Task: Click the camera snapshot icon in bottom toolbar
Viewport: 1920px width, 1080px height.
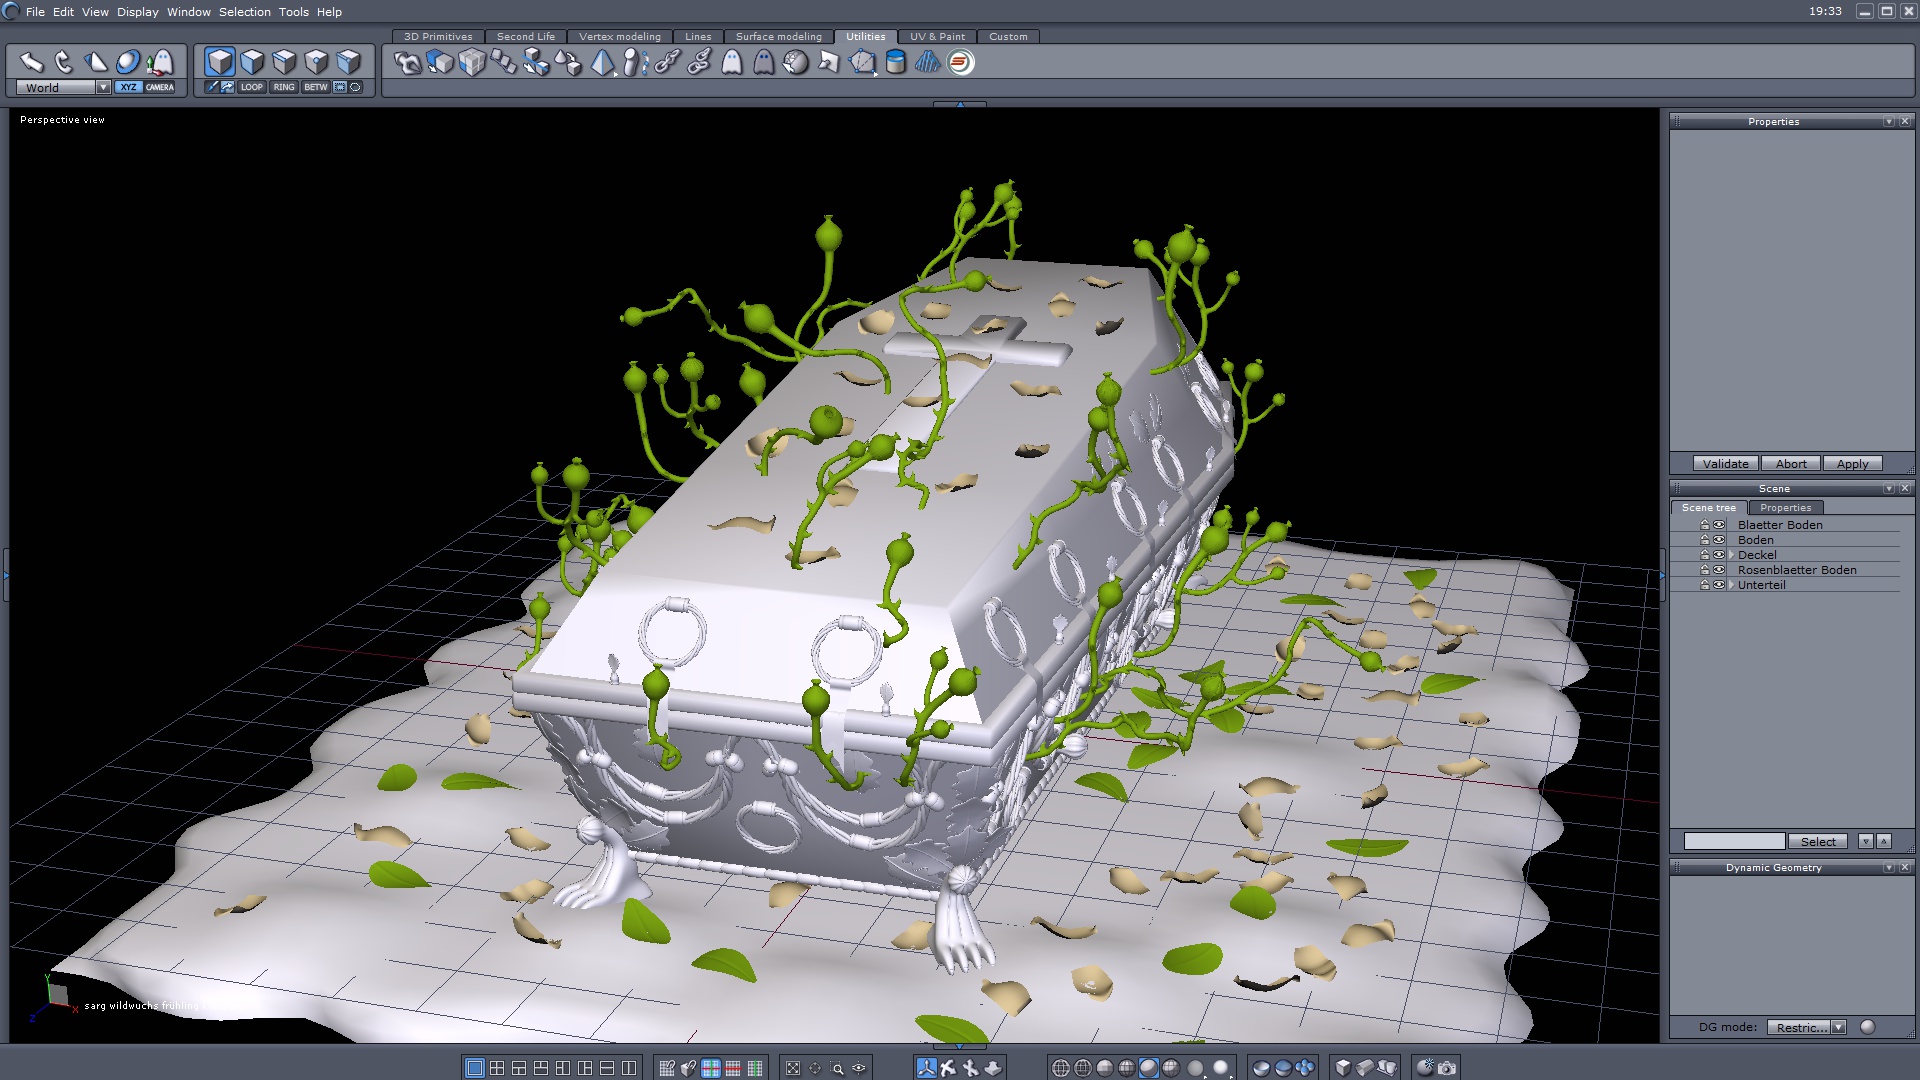Action: [x=1447, y=1068]
